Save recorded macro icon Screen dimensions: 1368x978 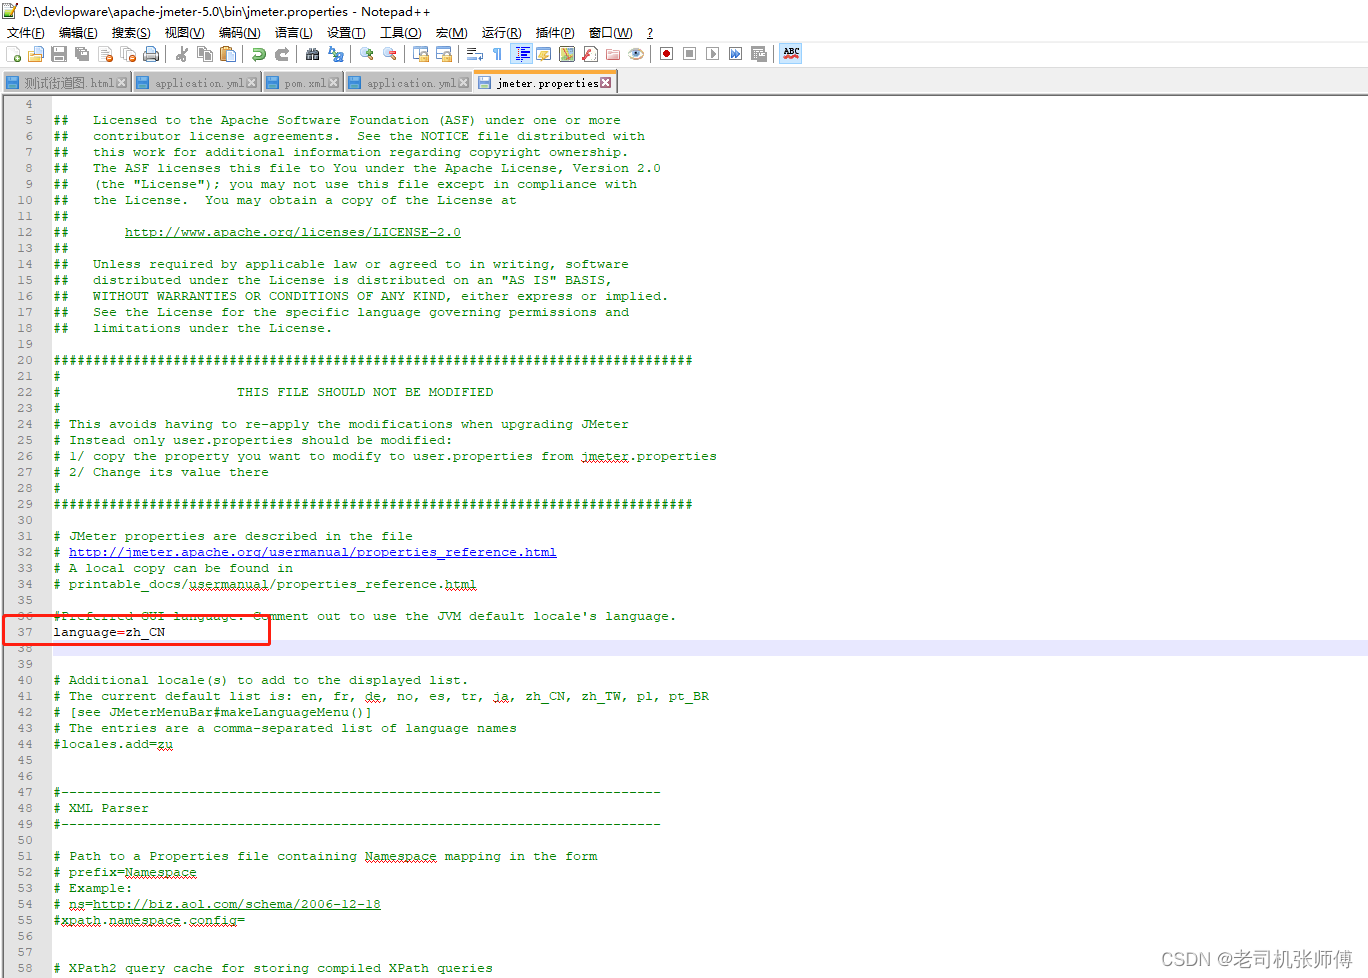[x=759, y=54]
